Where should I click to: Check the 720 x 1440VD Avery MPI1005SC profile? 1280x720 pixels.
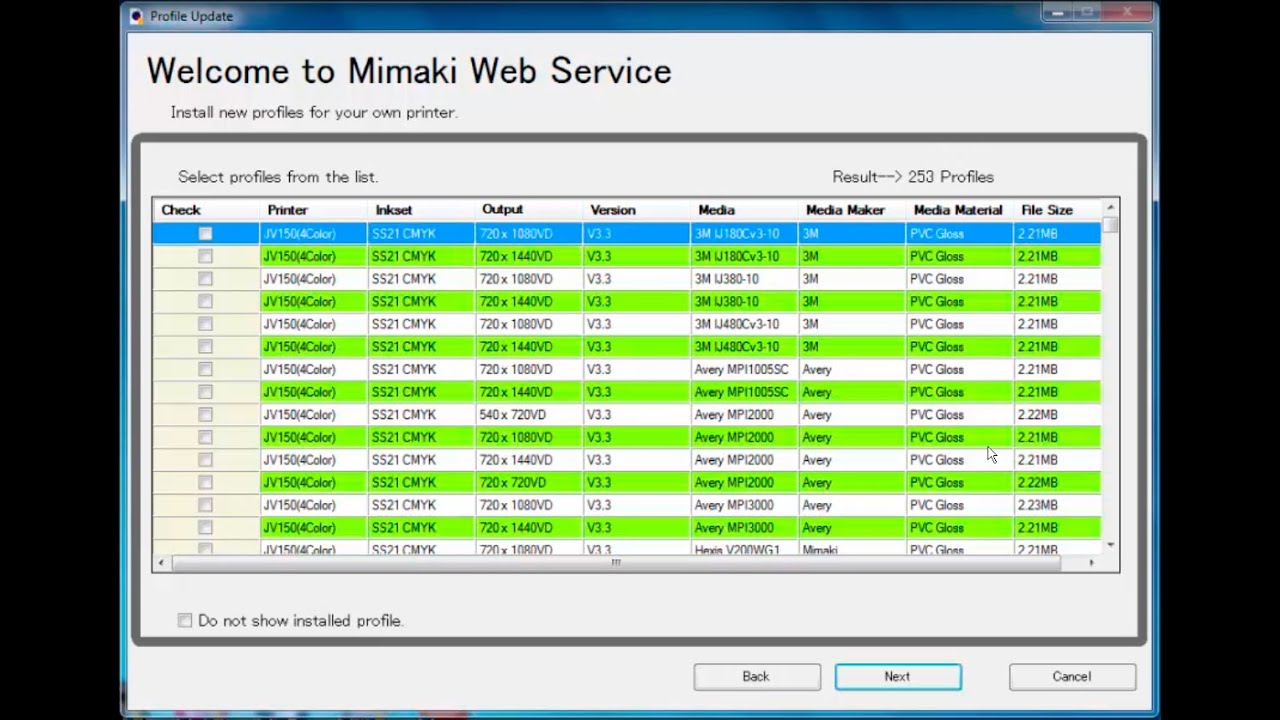(x=205, y=392)
